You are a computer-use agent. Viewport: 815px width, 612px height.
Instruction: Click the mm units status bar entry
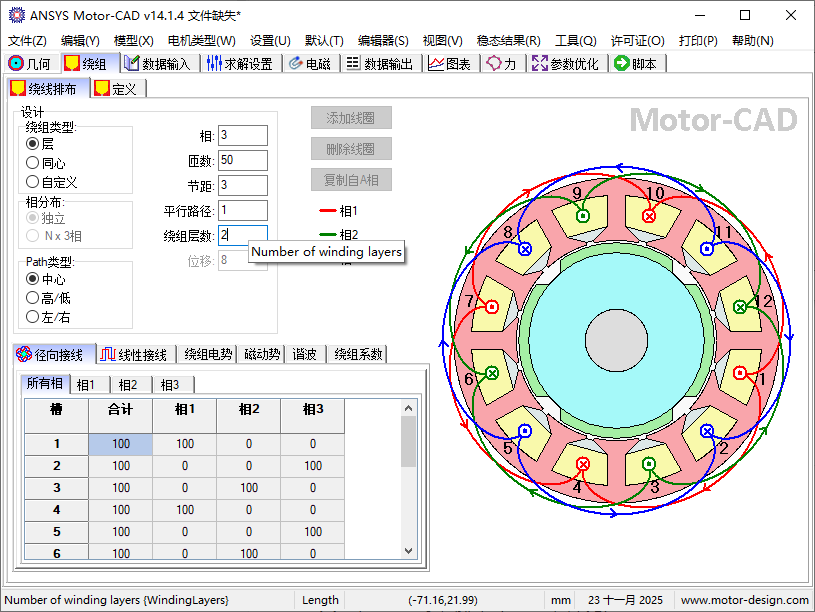(561, 600)
